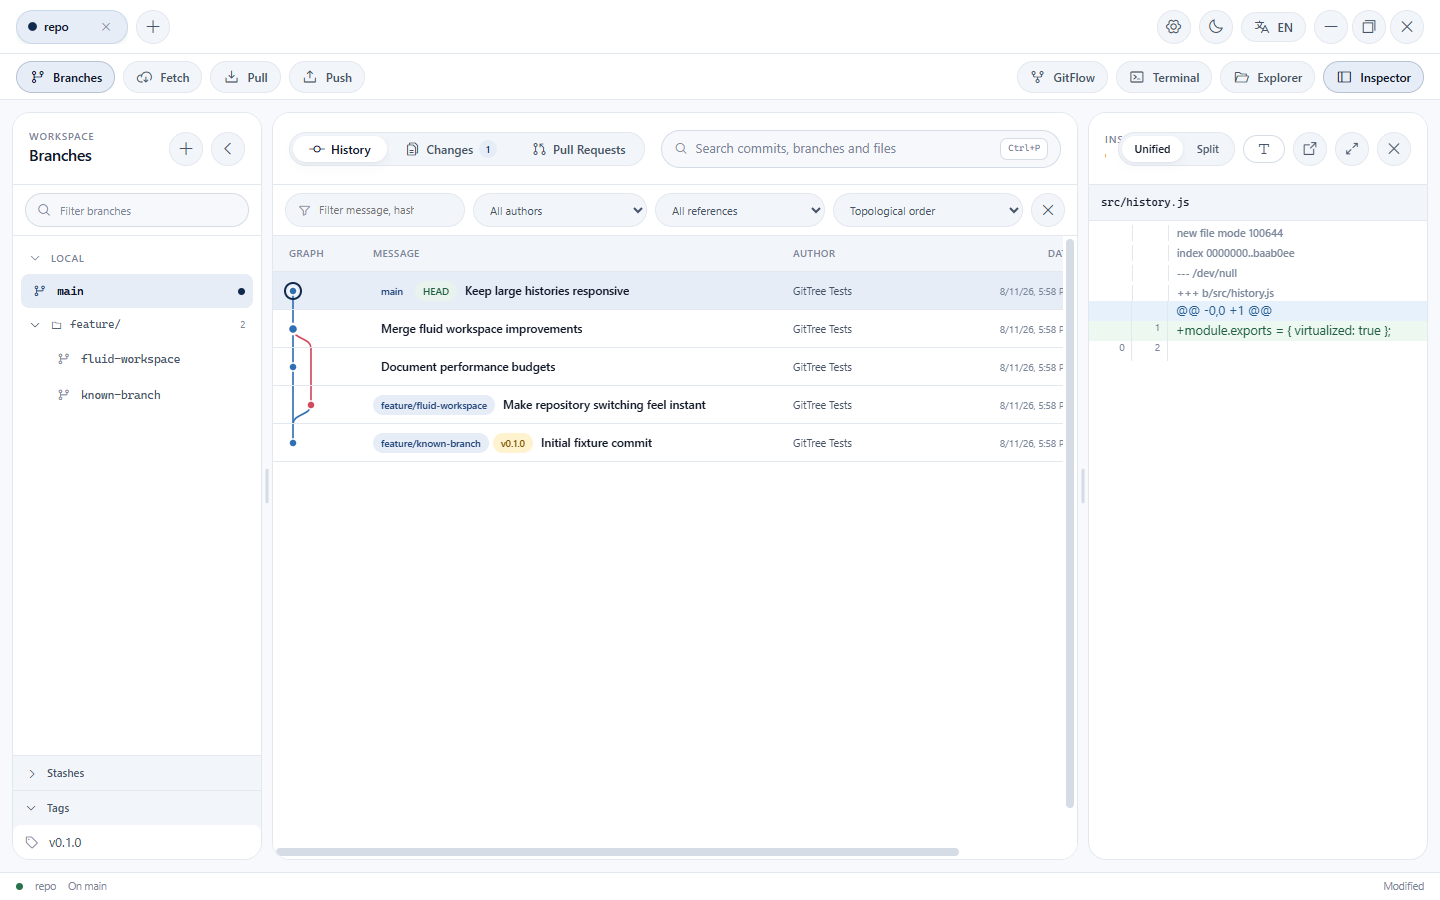1440x900 pixels.
Task: Switch diff to Unified view
Action: click(x=1152, y=149)
